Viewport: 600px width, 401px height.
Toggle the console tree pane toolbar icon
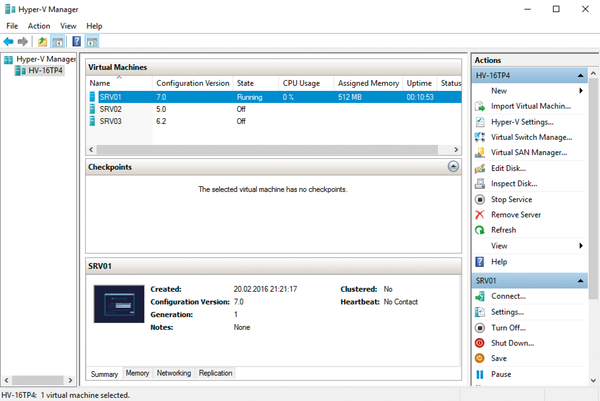click(x=58, y=41)
